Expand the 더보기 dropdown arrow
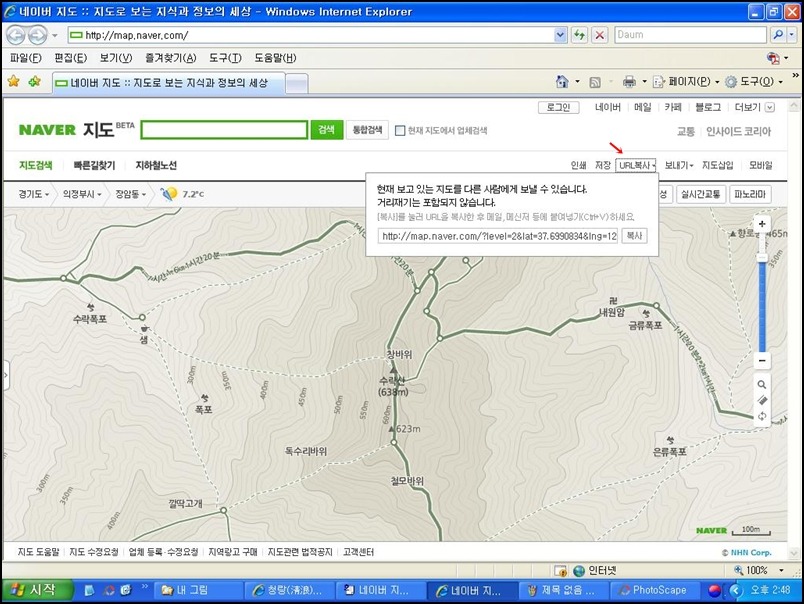 point(770,107)
